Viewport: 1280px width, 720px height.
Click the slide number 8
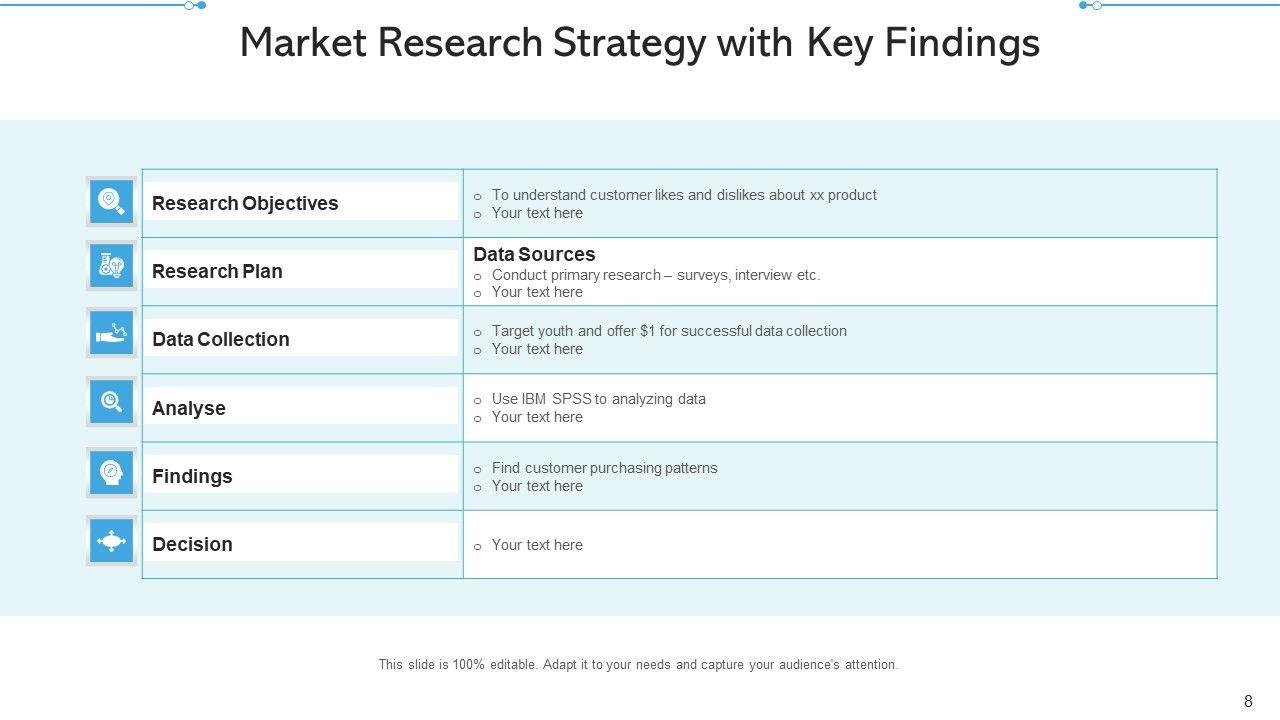point(1248,701)
